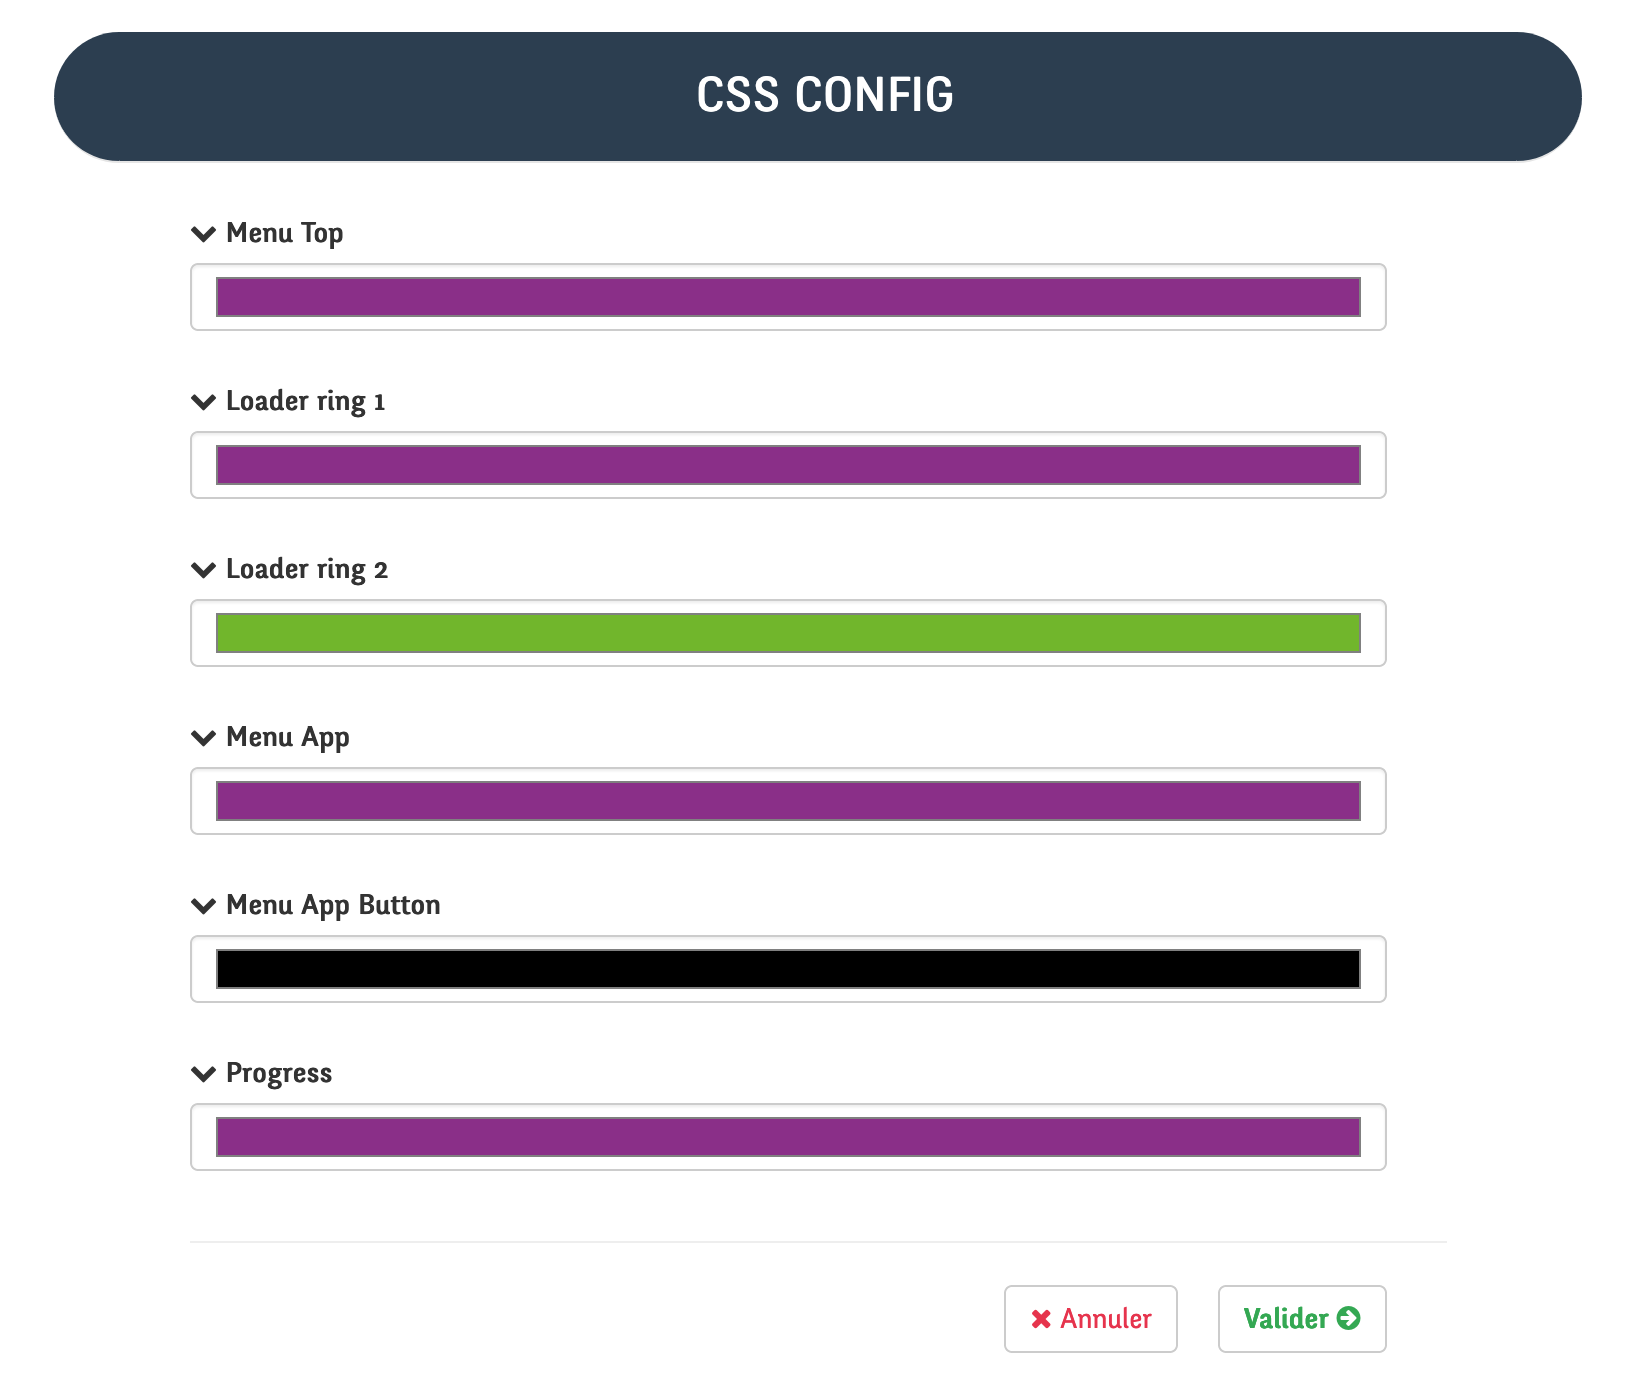
Task: Click the green arrow circle icon on Valider
Action: (1349, 1318)
